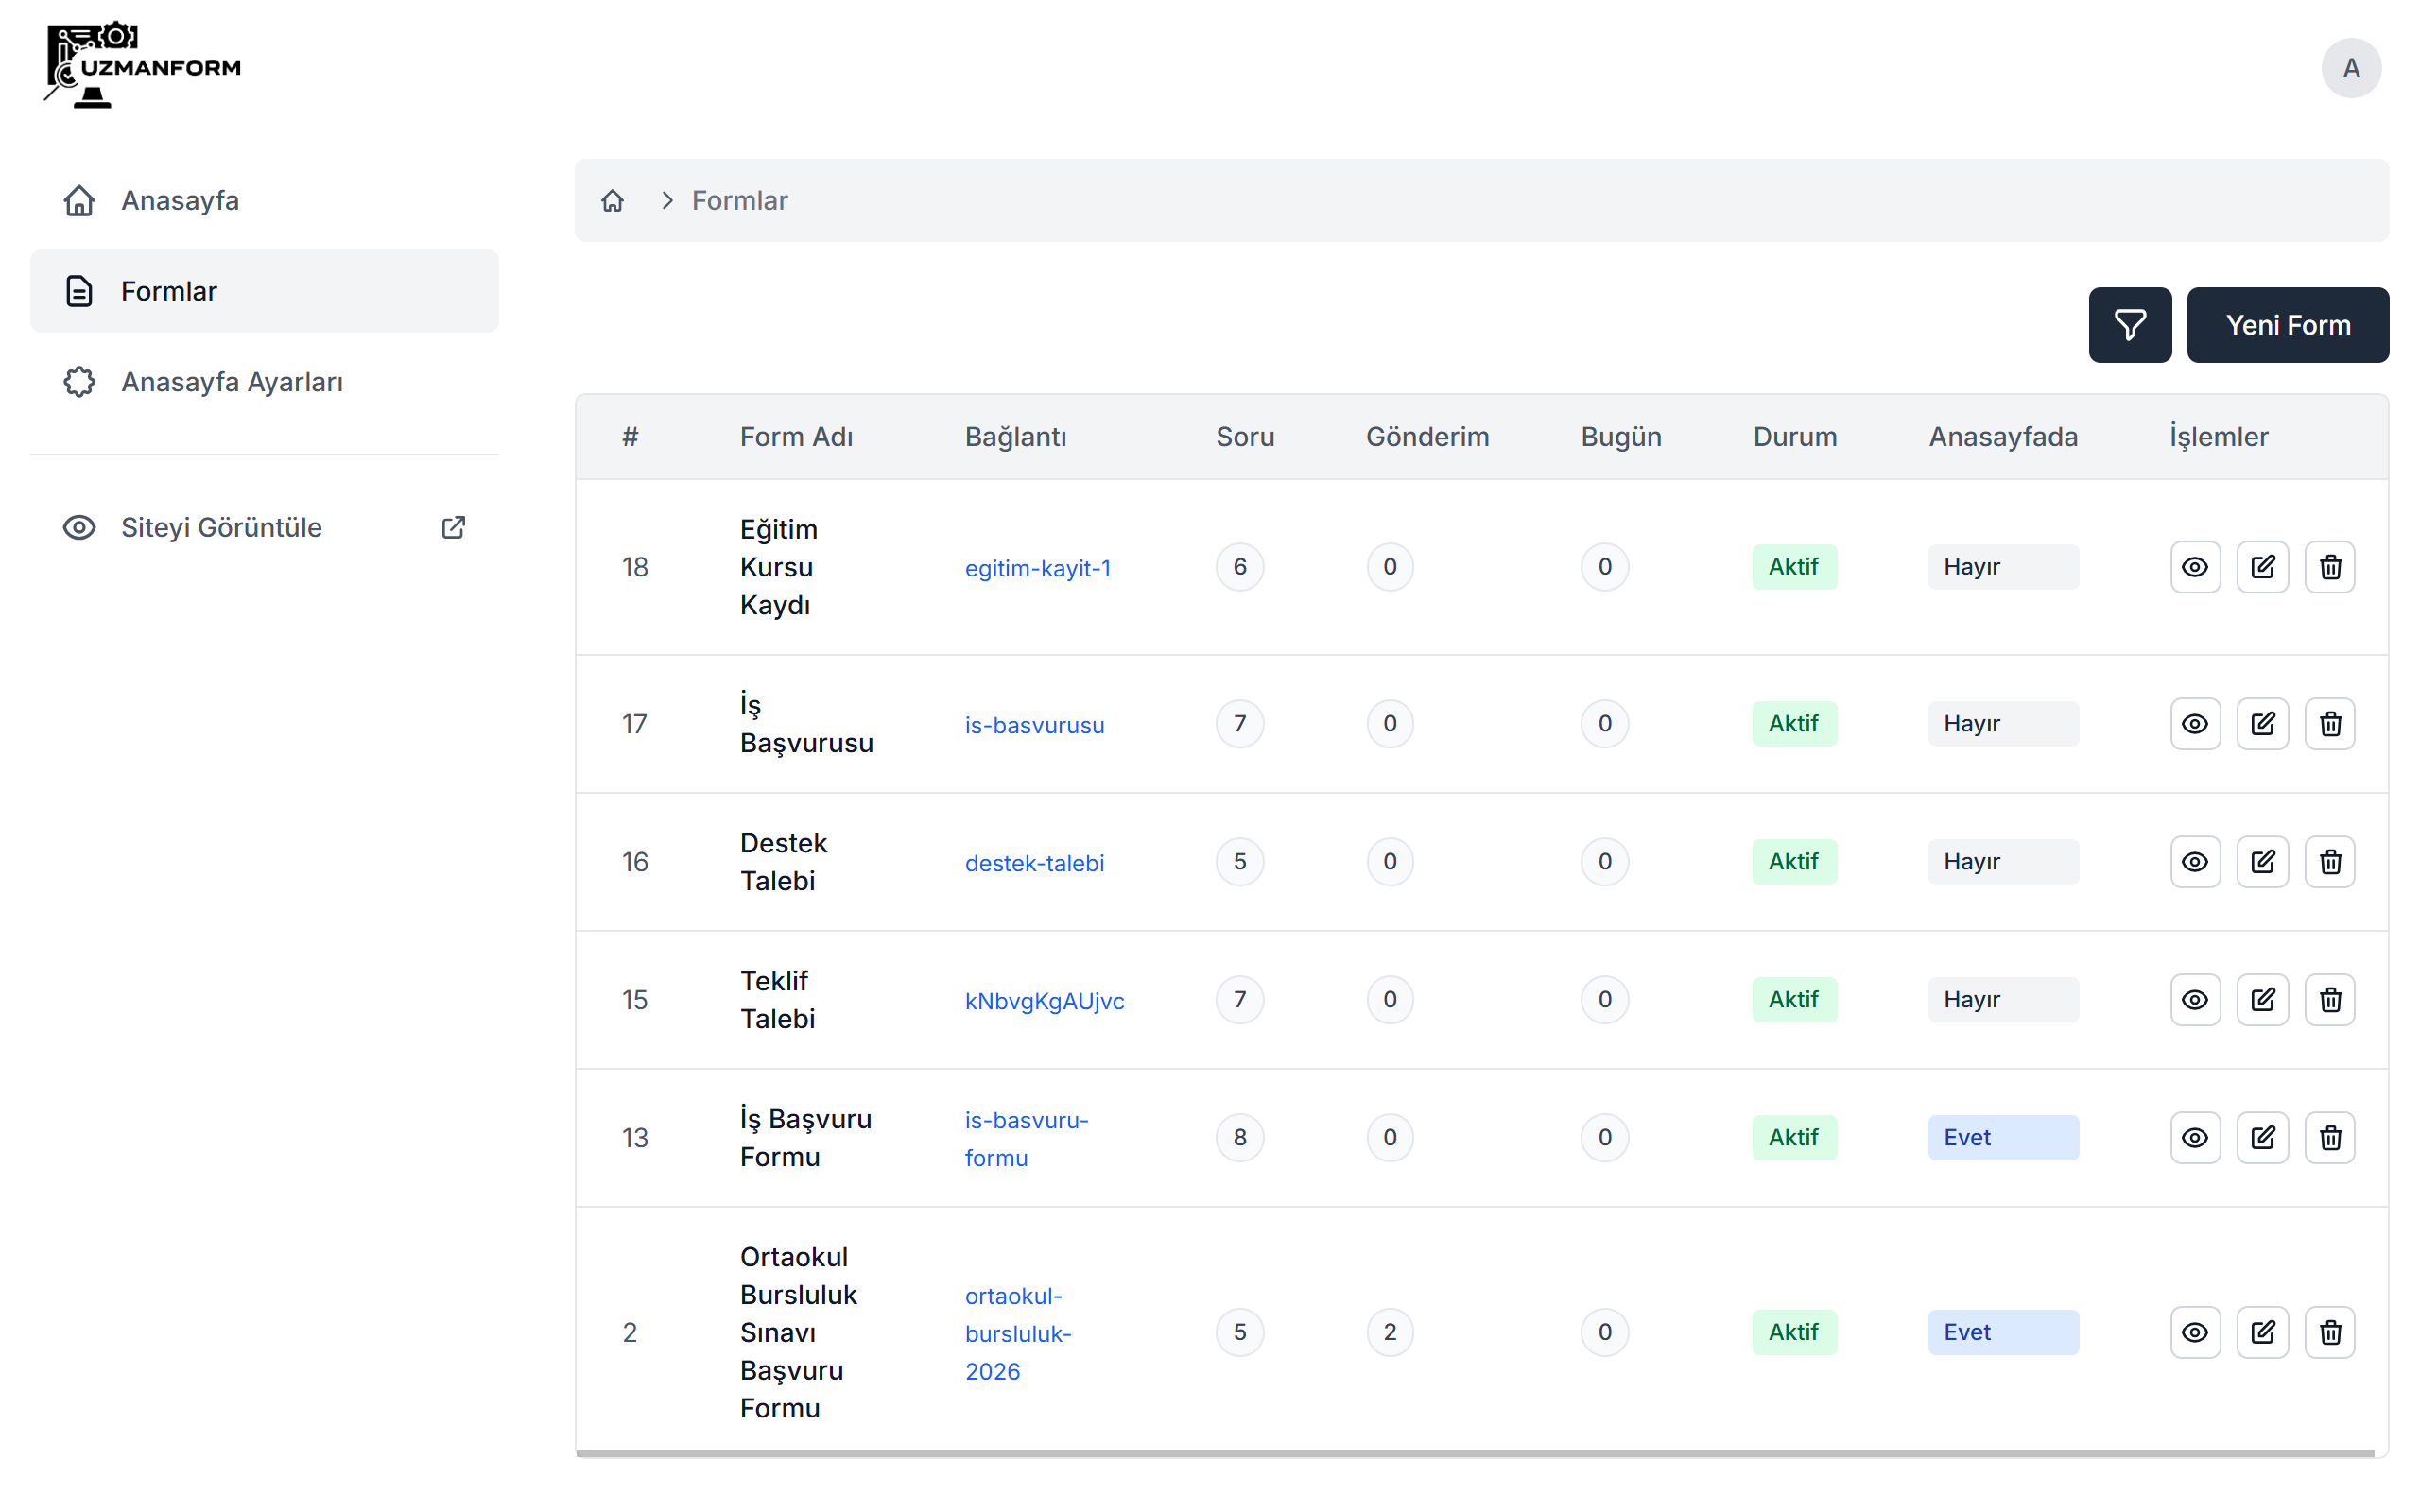Edit the İş Başvurusu form
Screen dimensions: 2420x1512
(x=2262, y=724)
